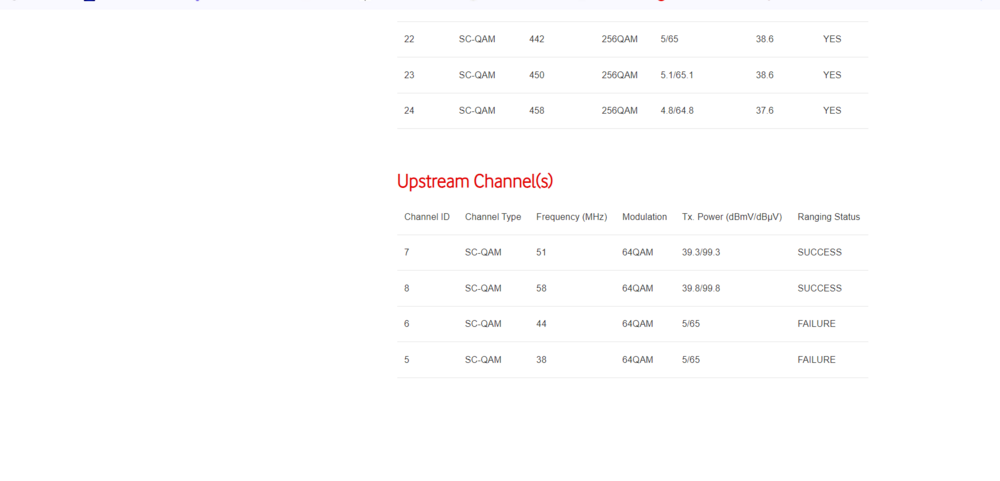Click SC-QAM in downstream channel 24 row
The height and width of the screenshot is (481, 1000).
pos(477,110)
